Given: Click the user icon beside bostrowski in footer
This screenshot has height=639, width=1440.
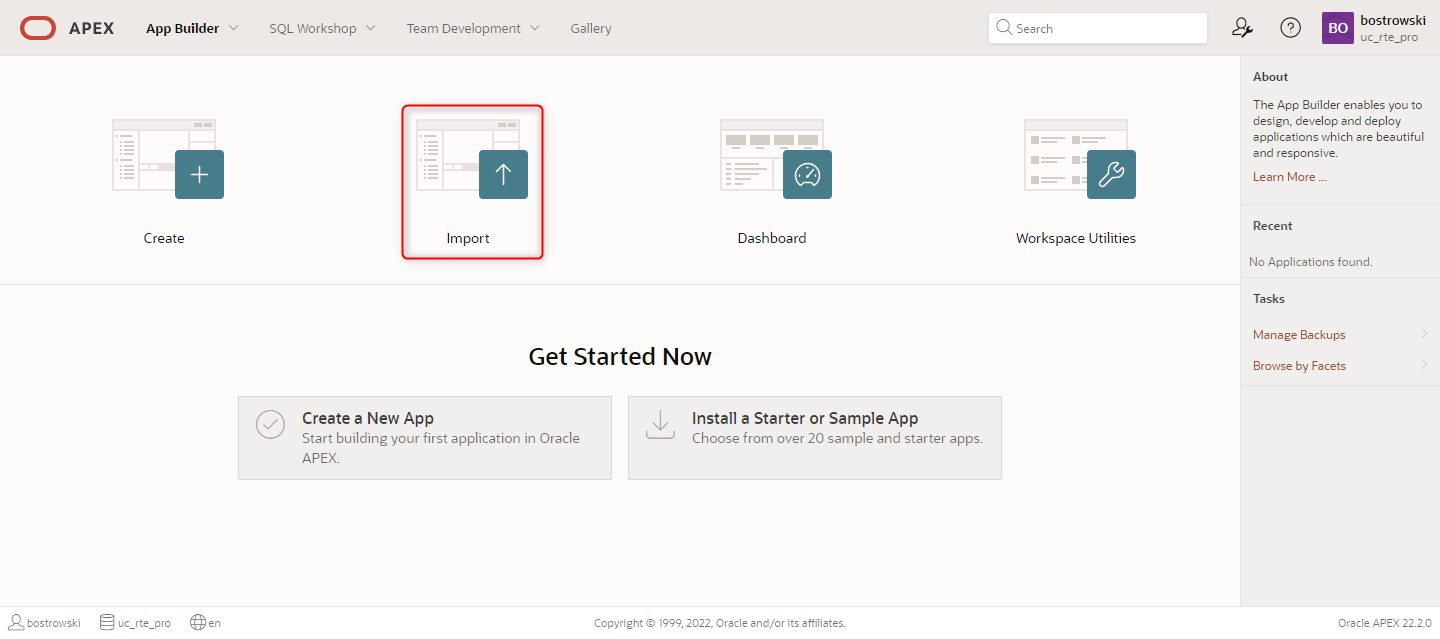Looking at the screenshot, I should click(x=16, y=622).
